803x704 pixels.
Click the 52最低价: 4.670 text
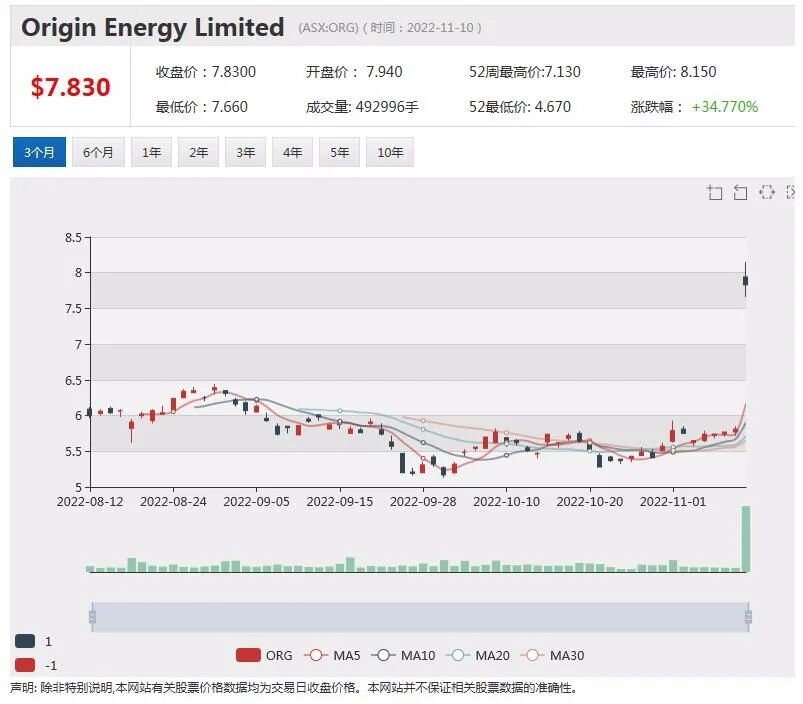pos(520,107)
